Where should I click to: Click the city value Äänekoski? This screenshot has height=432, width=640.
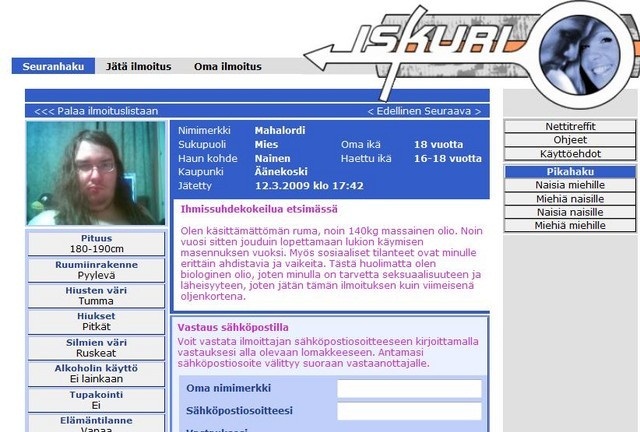281,171
